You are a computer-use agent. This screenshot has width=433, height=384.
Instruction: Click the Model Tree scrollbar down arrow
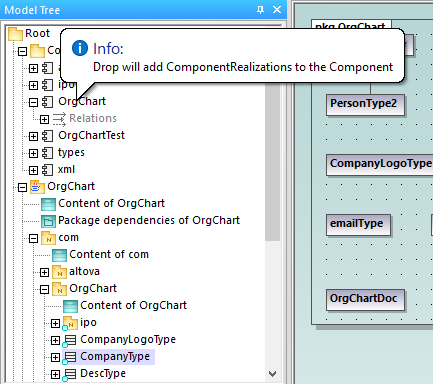pos(272,374)
